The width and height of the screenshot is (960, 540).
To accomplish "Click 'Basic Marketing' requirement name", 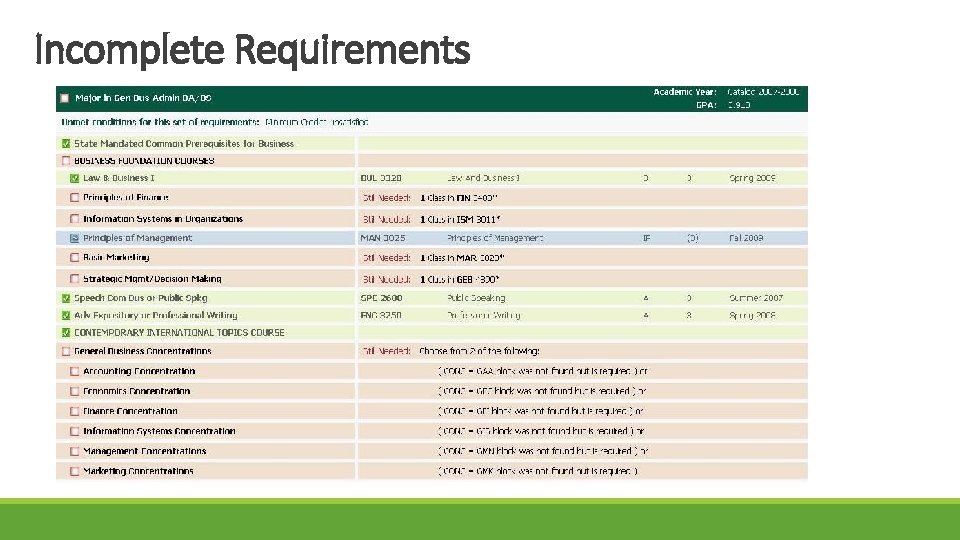I will [116, 258].
